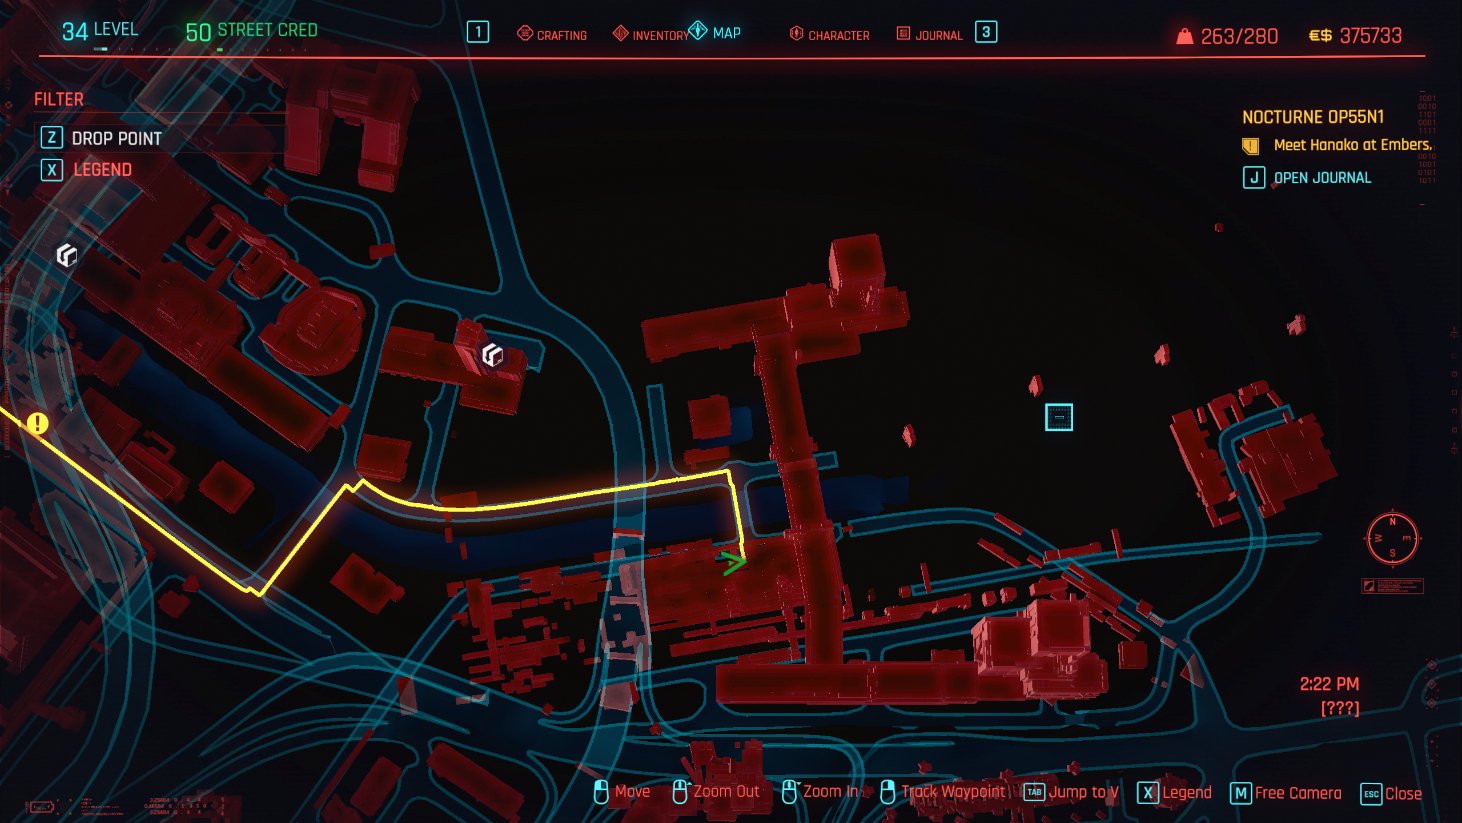Click the previous-tab key hint labeled 1
1462x823 pixels.
pyautogui.click(x=478, y=32)
